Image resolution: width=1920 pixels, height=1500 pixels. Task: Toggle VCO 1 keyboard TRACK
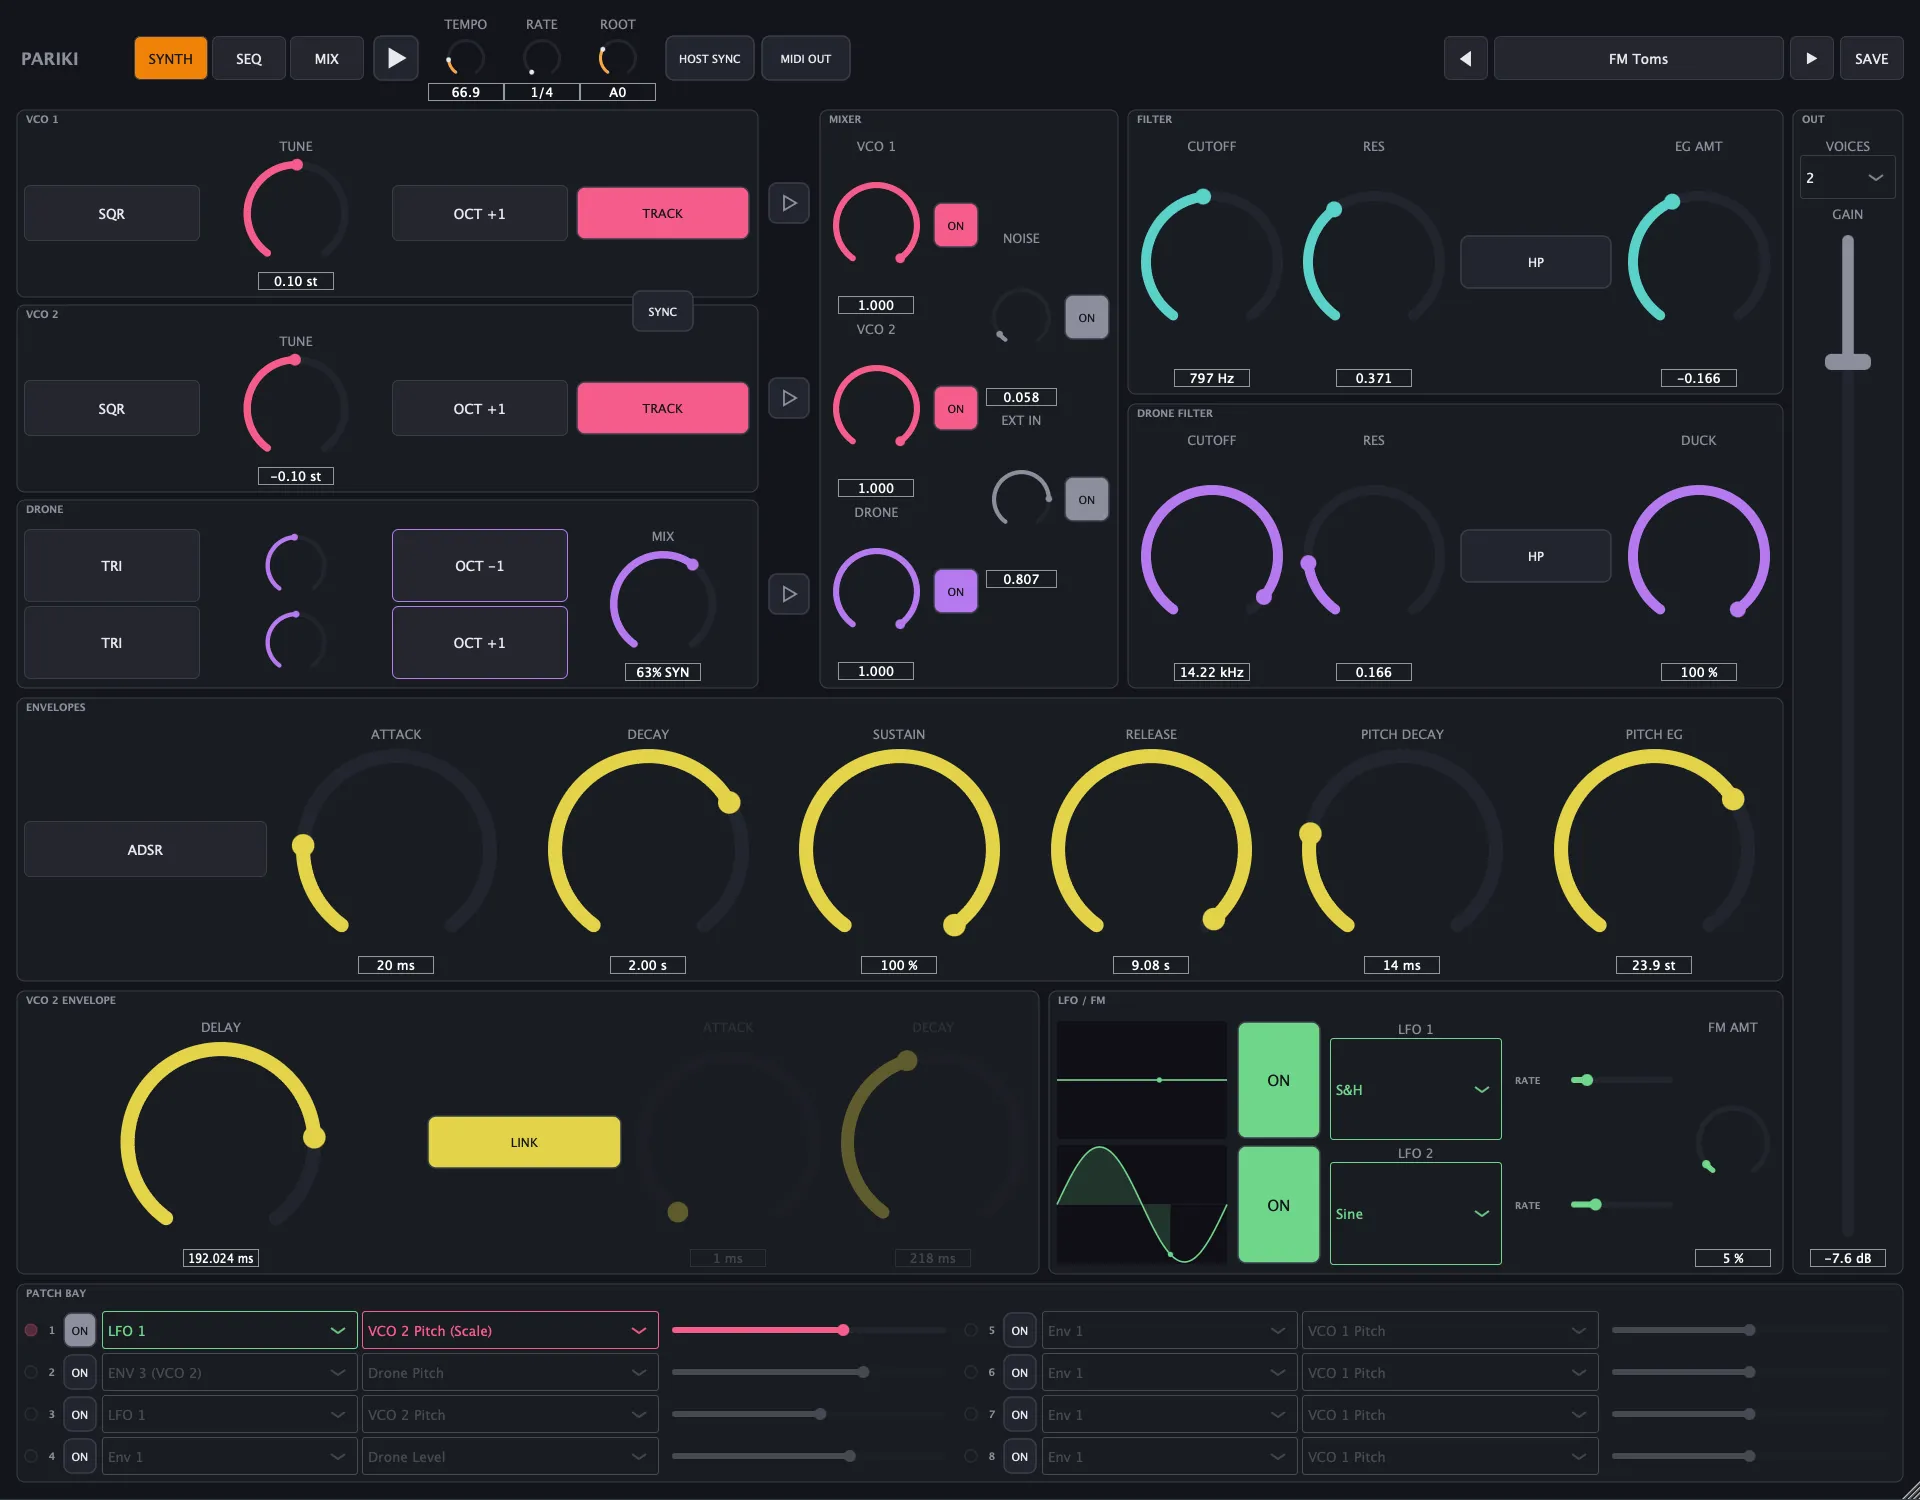pos(662,213)
